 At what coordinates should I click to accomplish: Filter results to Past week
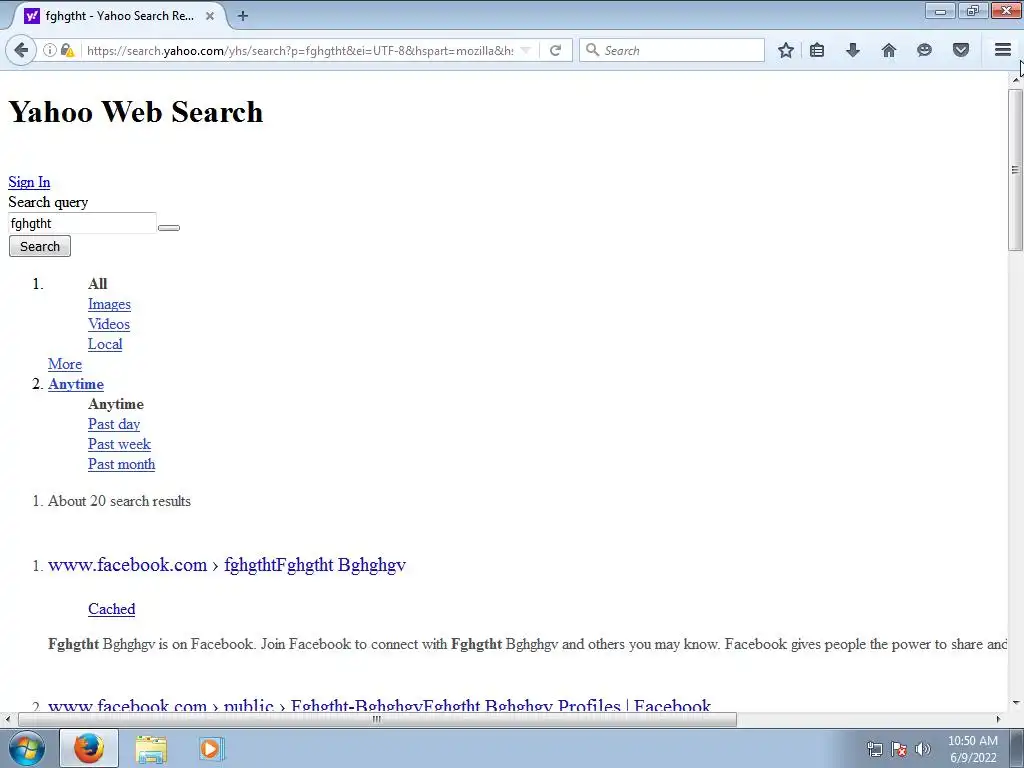click(x=120, y=444)
